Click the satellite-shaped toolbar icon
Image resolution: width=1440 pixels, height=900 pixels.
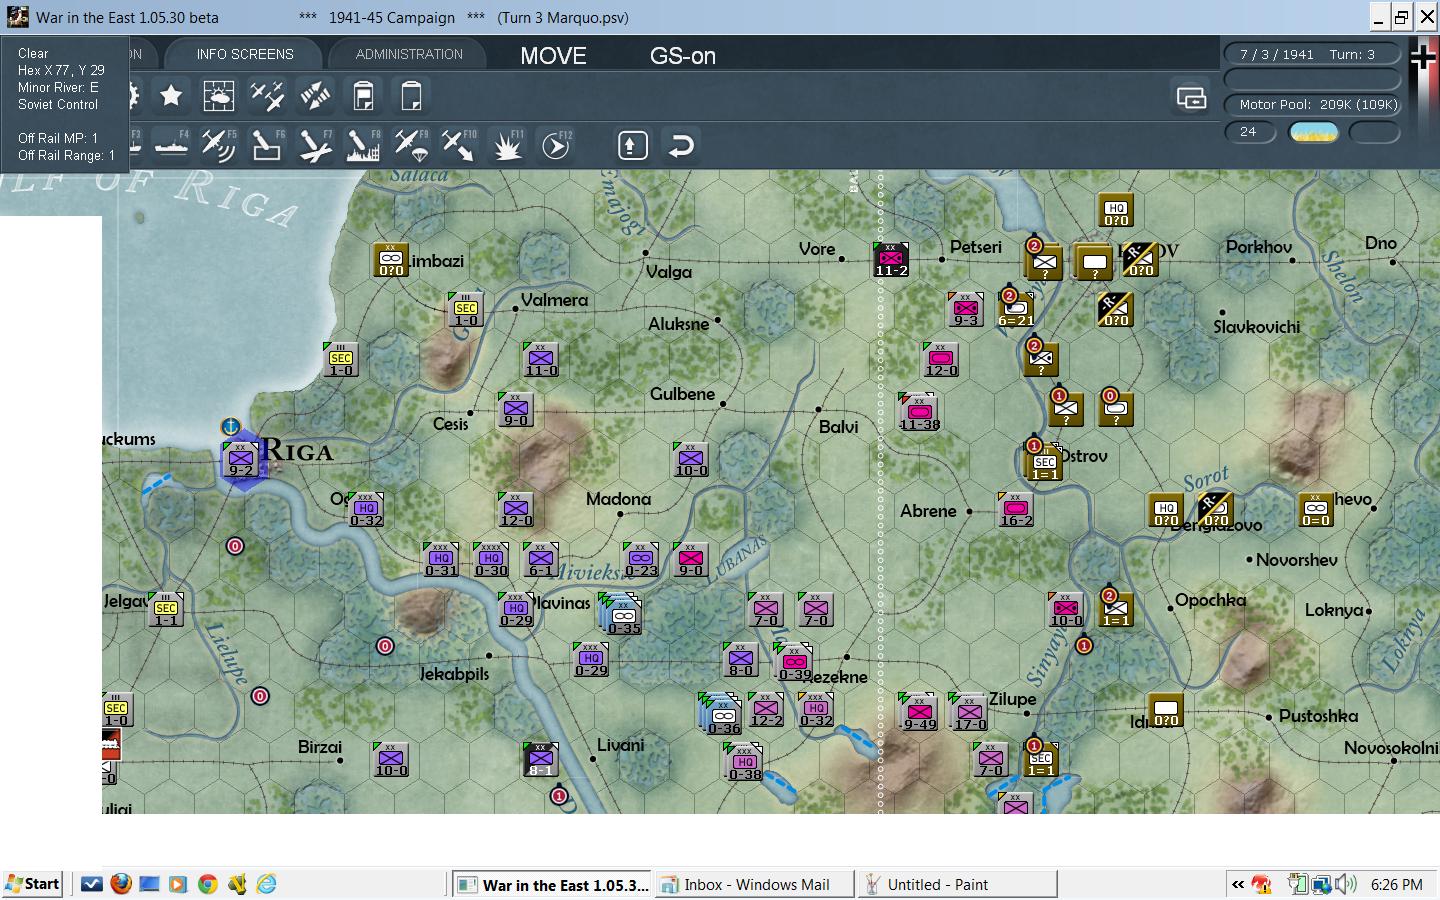click(x=314, y=96)
